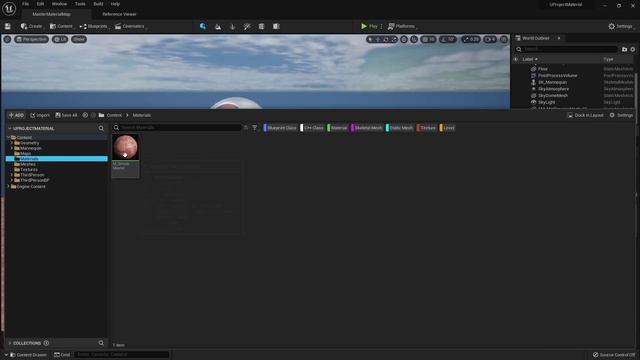Viewport: 640px width, 360px height.
Task: Open the Cinematics toolbar dropdown
Action: pos(130,26)
